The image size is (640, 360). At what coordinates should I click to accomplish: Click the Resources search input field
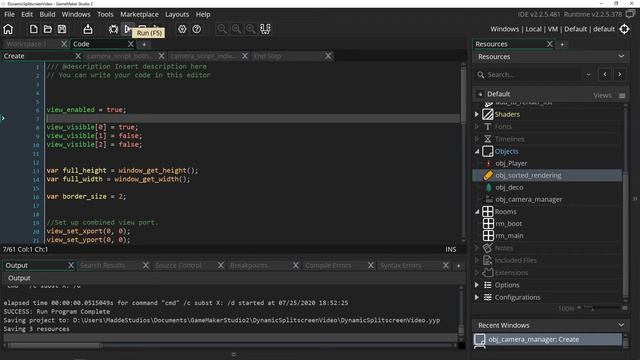point(534,75)
